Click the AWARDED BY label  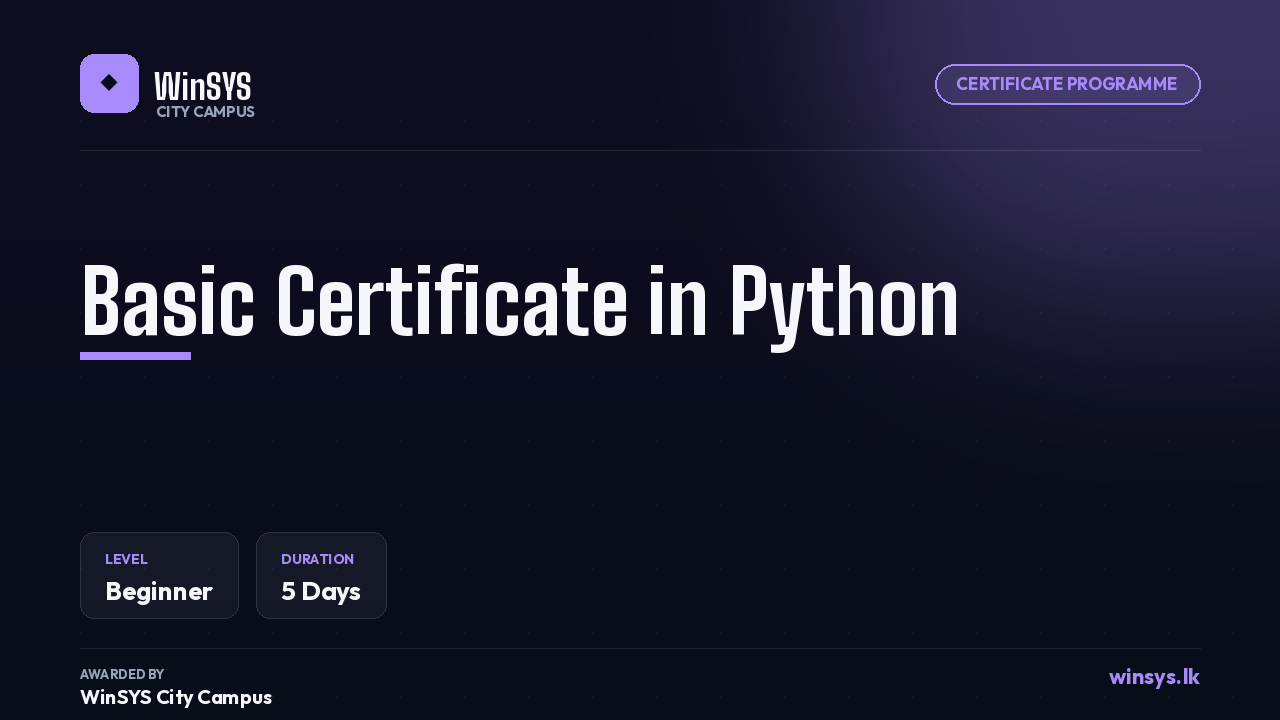pyautogui.click(x=122, y=674)
